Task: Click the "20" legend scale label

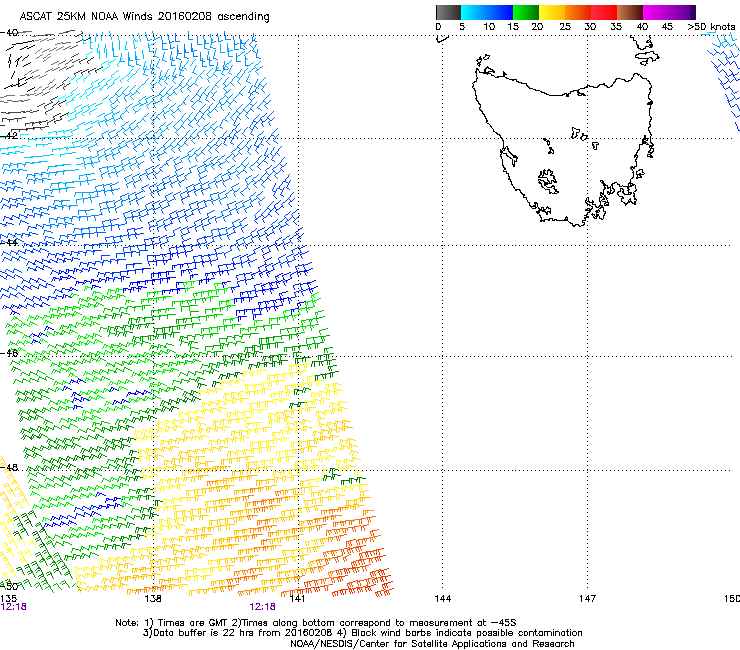Action: click(537, 27)
